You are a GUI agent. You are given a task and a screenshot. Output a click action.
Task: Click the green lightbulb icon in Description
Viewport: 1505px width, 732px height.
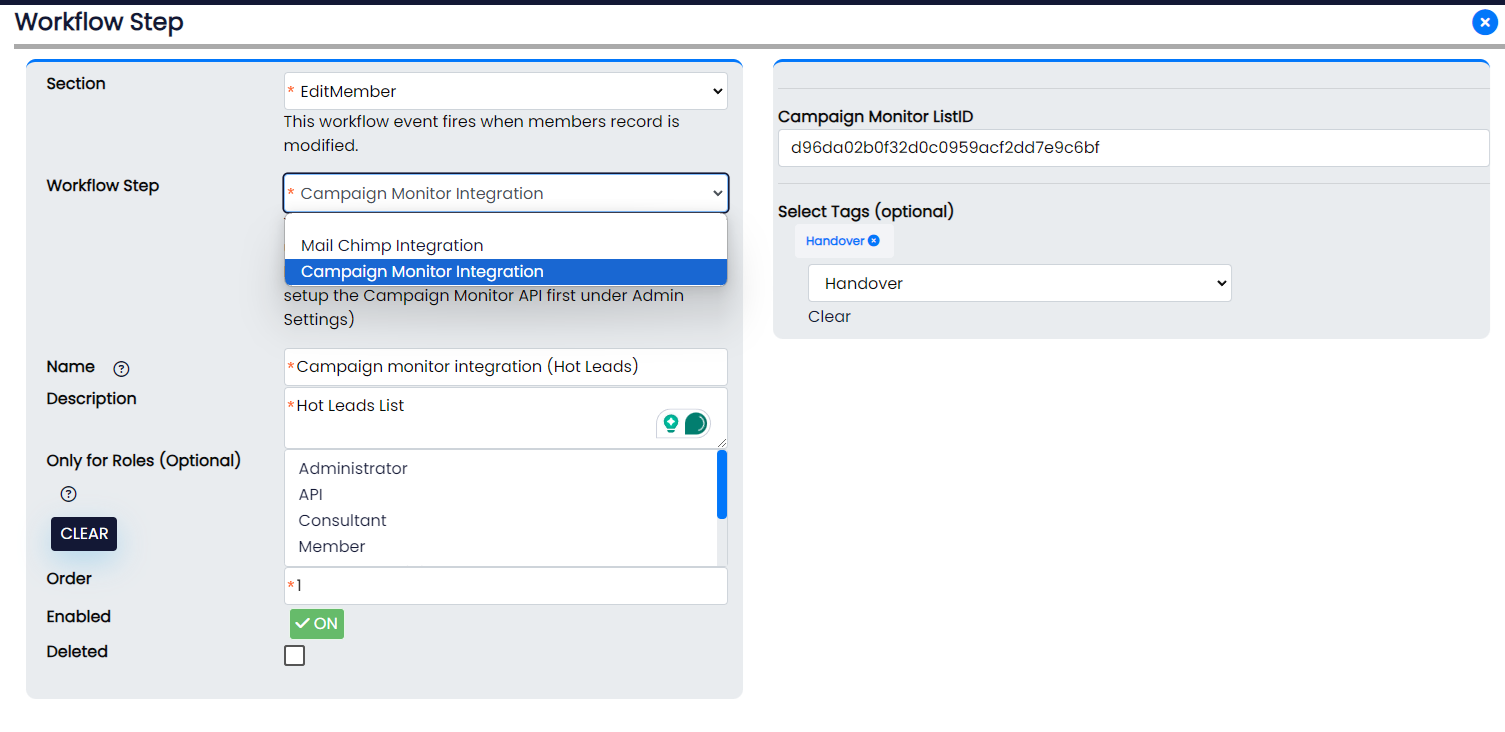pos(671,423)
